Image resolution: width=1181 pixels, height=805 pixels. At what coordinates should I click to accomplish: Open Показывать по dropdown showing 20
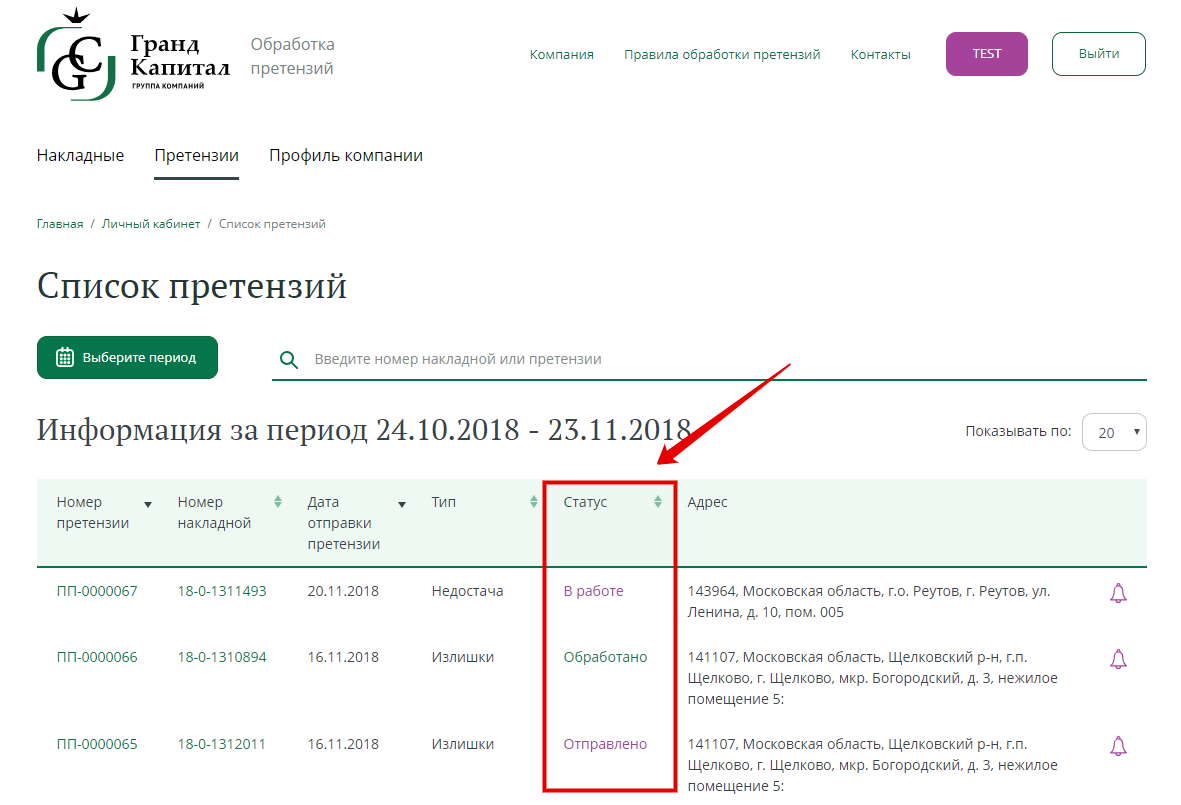click(x=1114, y=432)
